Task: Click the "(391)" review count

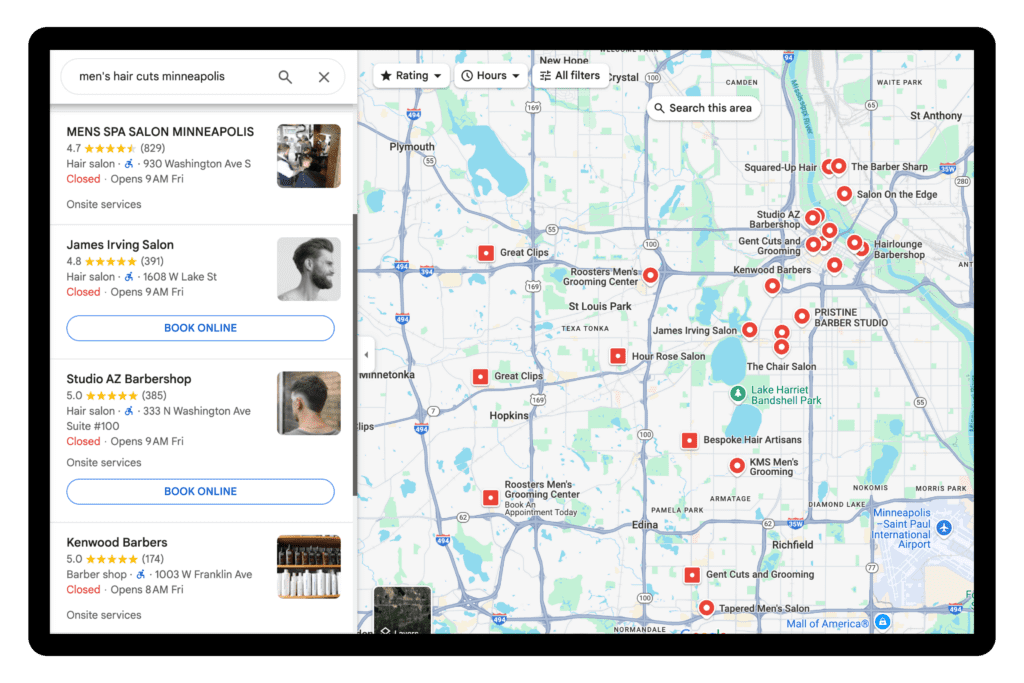Action: pos(152,261)
